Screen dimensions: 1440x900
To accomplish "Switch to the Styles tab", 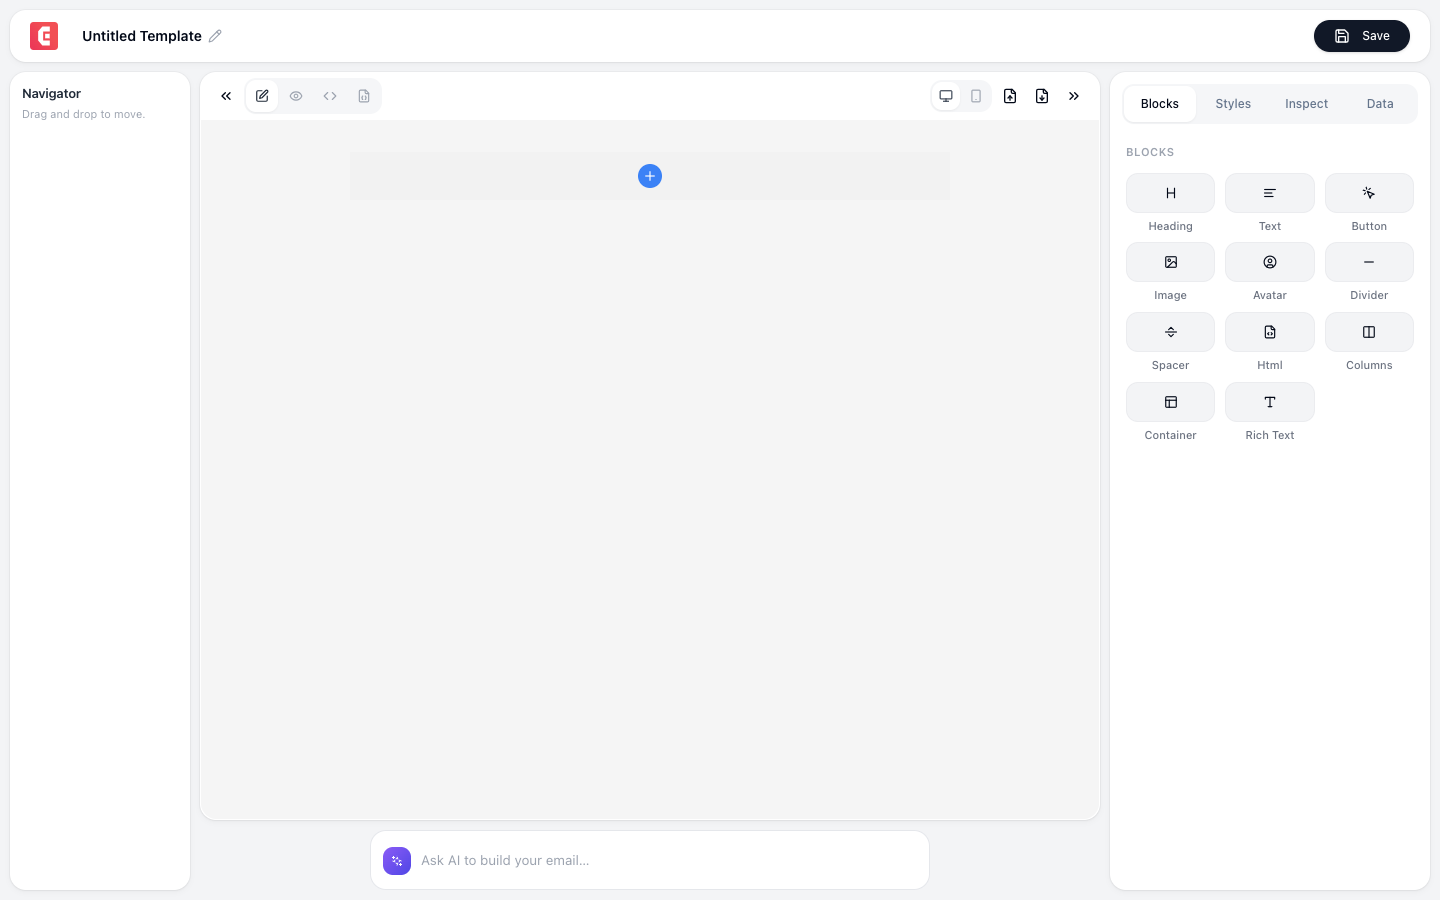I will tap(1233, 104).
